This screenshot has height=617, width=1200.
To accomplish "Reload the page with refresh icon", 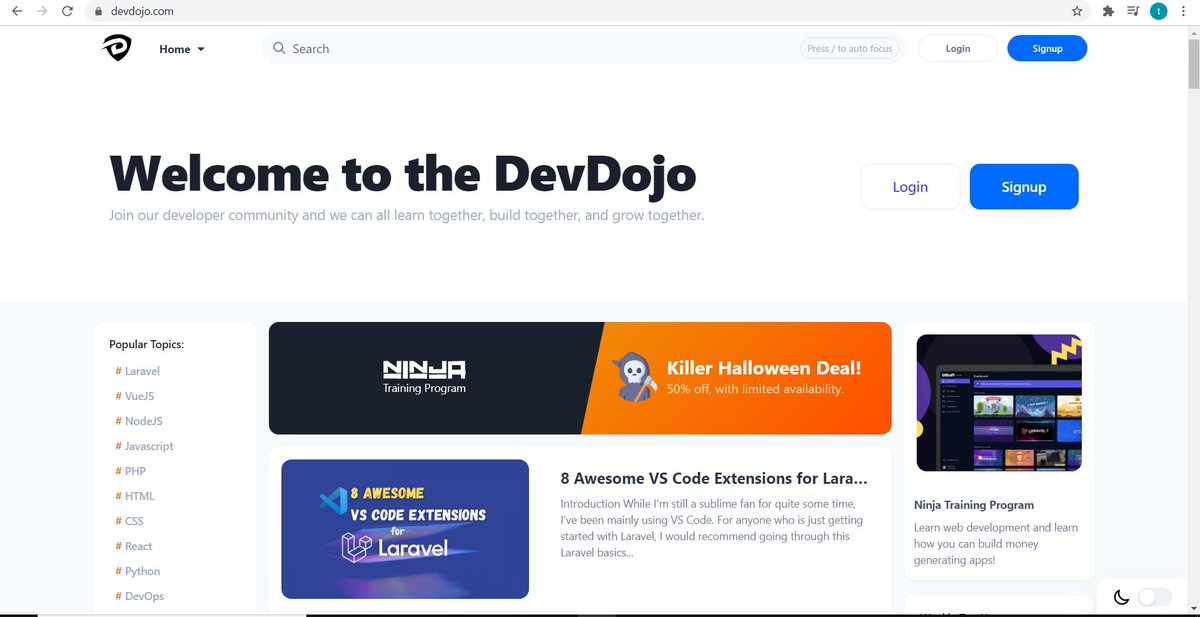I will click(67, 11).
